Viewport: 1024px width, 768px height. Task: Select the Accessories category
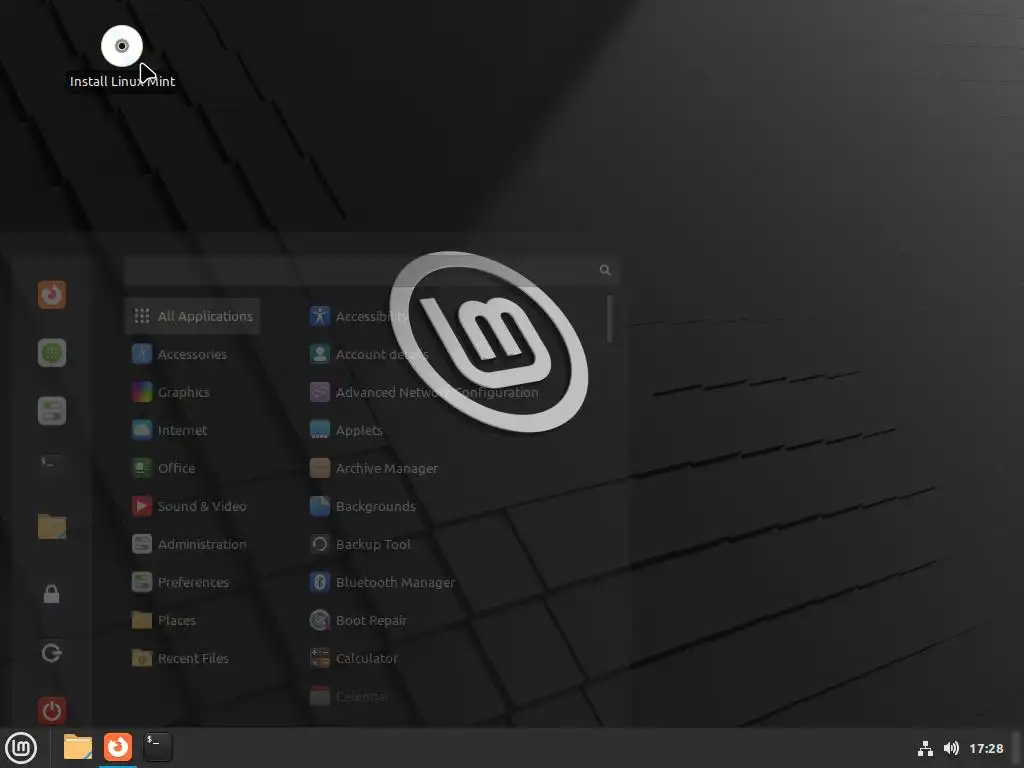click(x=192, y=354)
